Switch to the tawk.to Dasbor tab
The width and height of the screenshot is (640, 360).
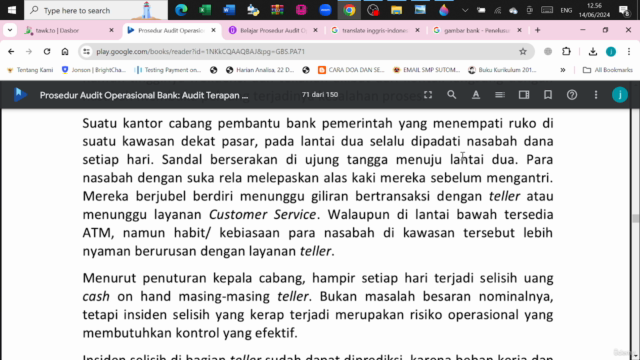coord(69,31)
